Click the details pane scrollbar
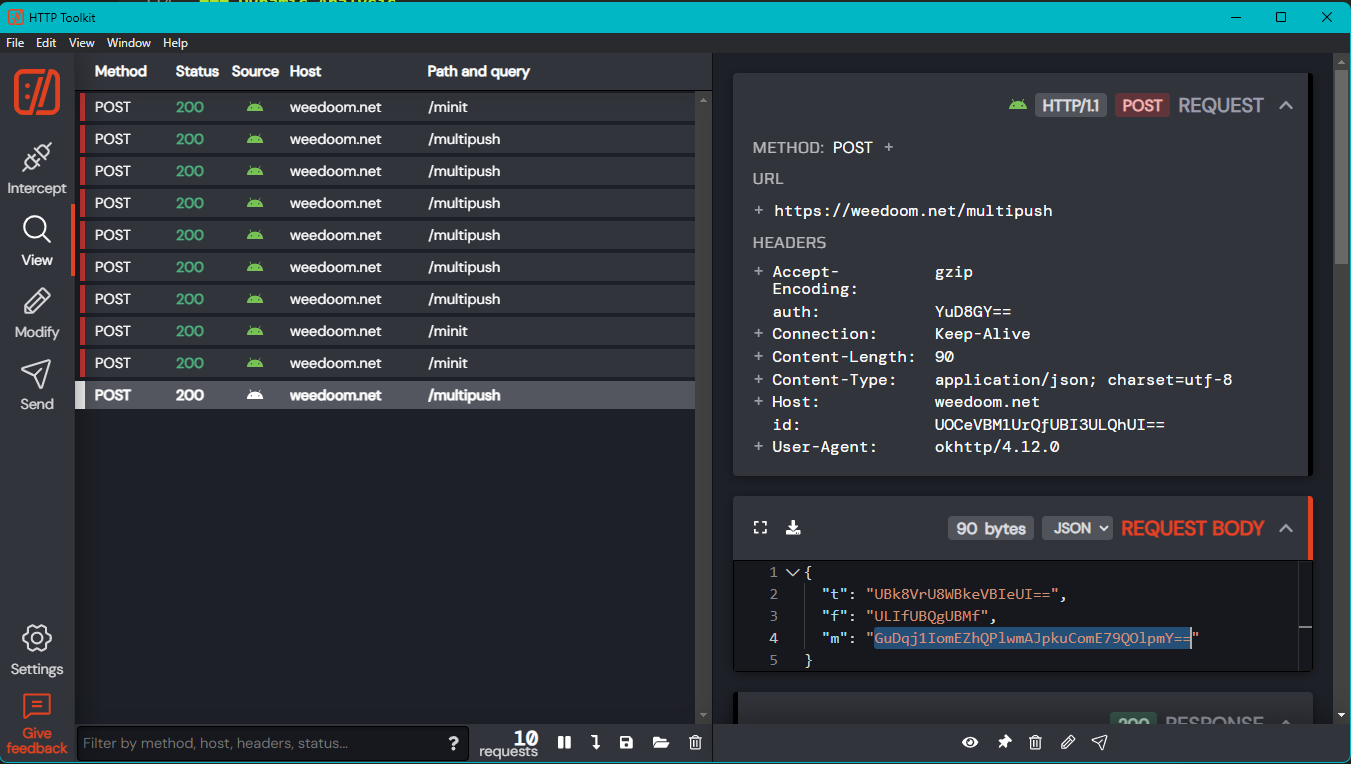Image resolution: width=1351 pixels, height=764 pixels. (1340, 165)
